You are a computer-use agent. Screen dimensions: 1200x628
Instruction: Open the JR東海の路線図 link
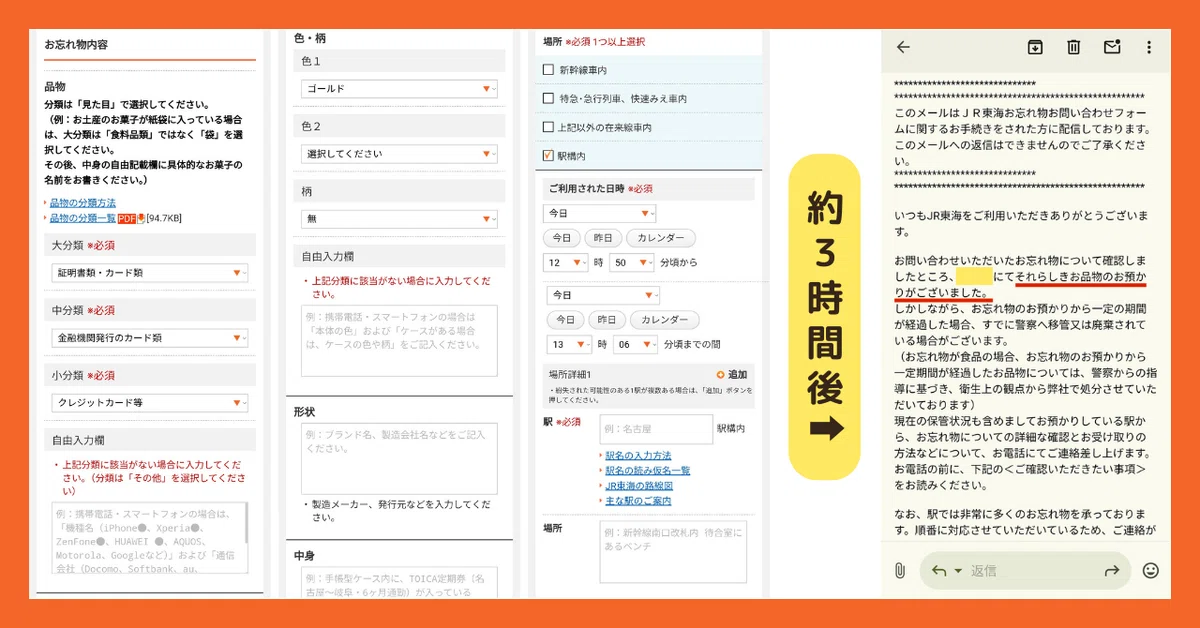click(638, 485)
